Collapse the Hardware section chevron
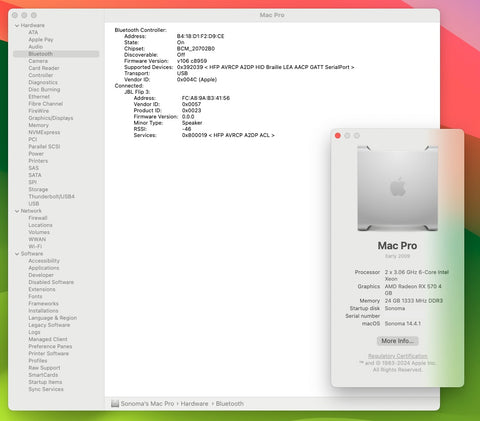The width and height of the screenshot is (480, 421). pyautogui.click(x=17, y=26)
